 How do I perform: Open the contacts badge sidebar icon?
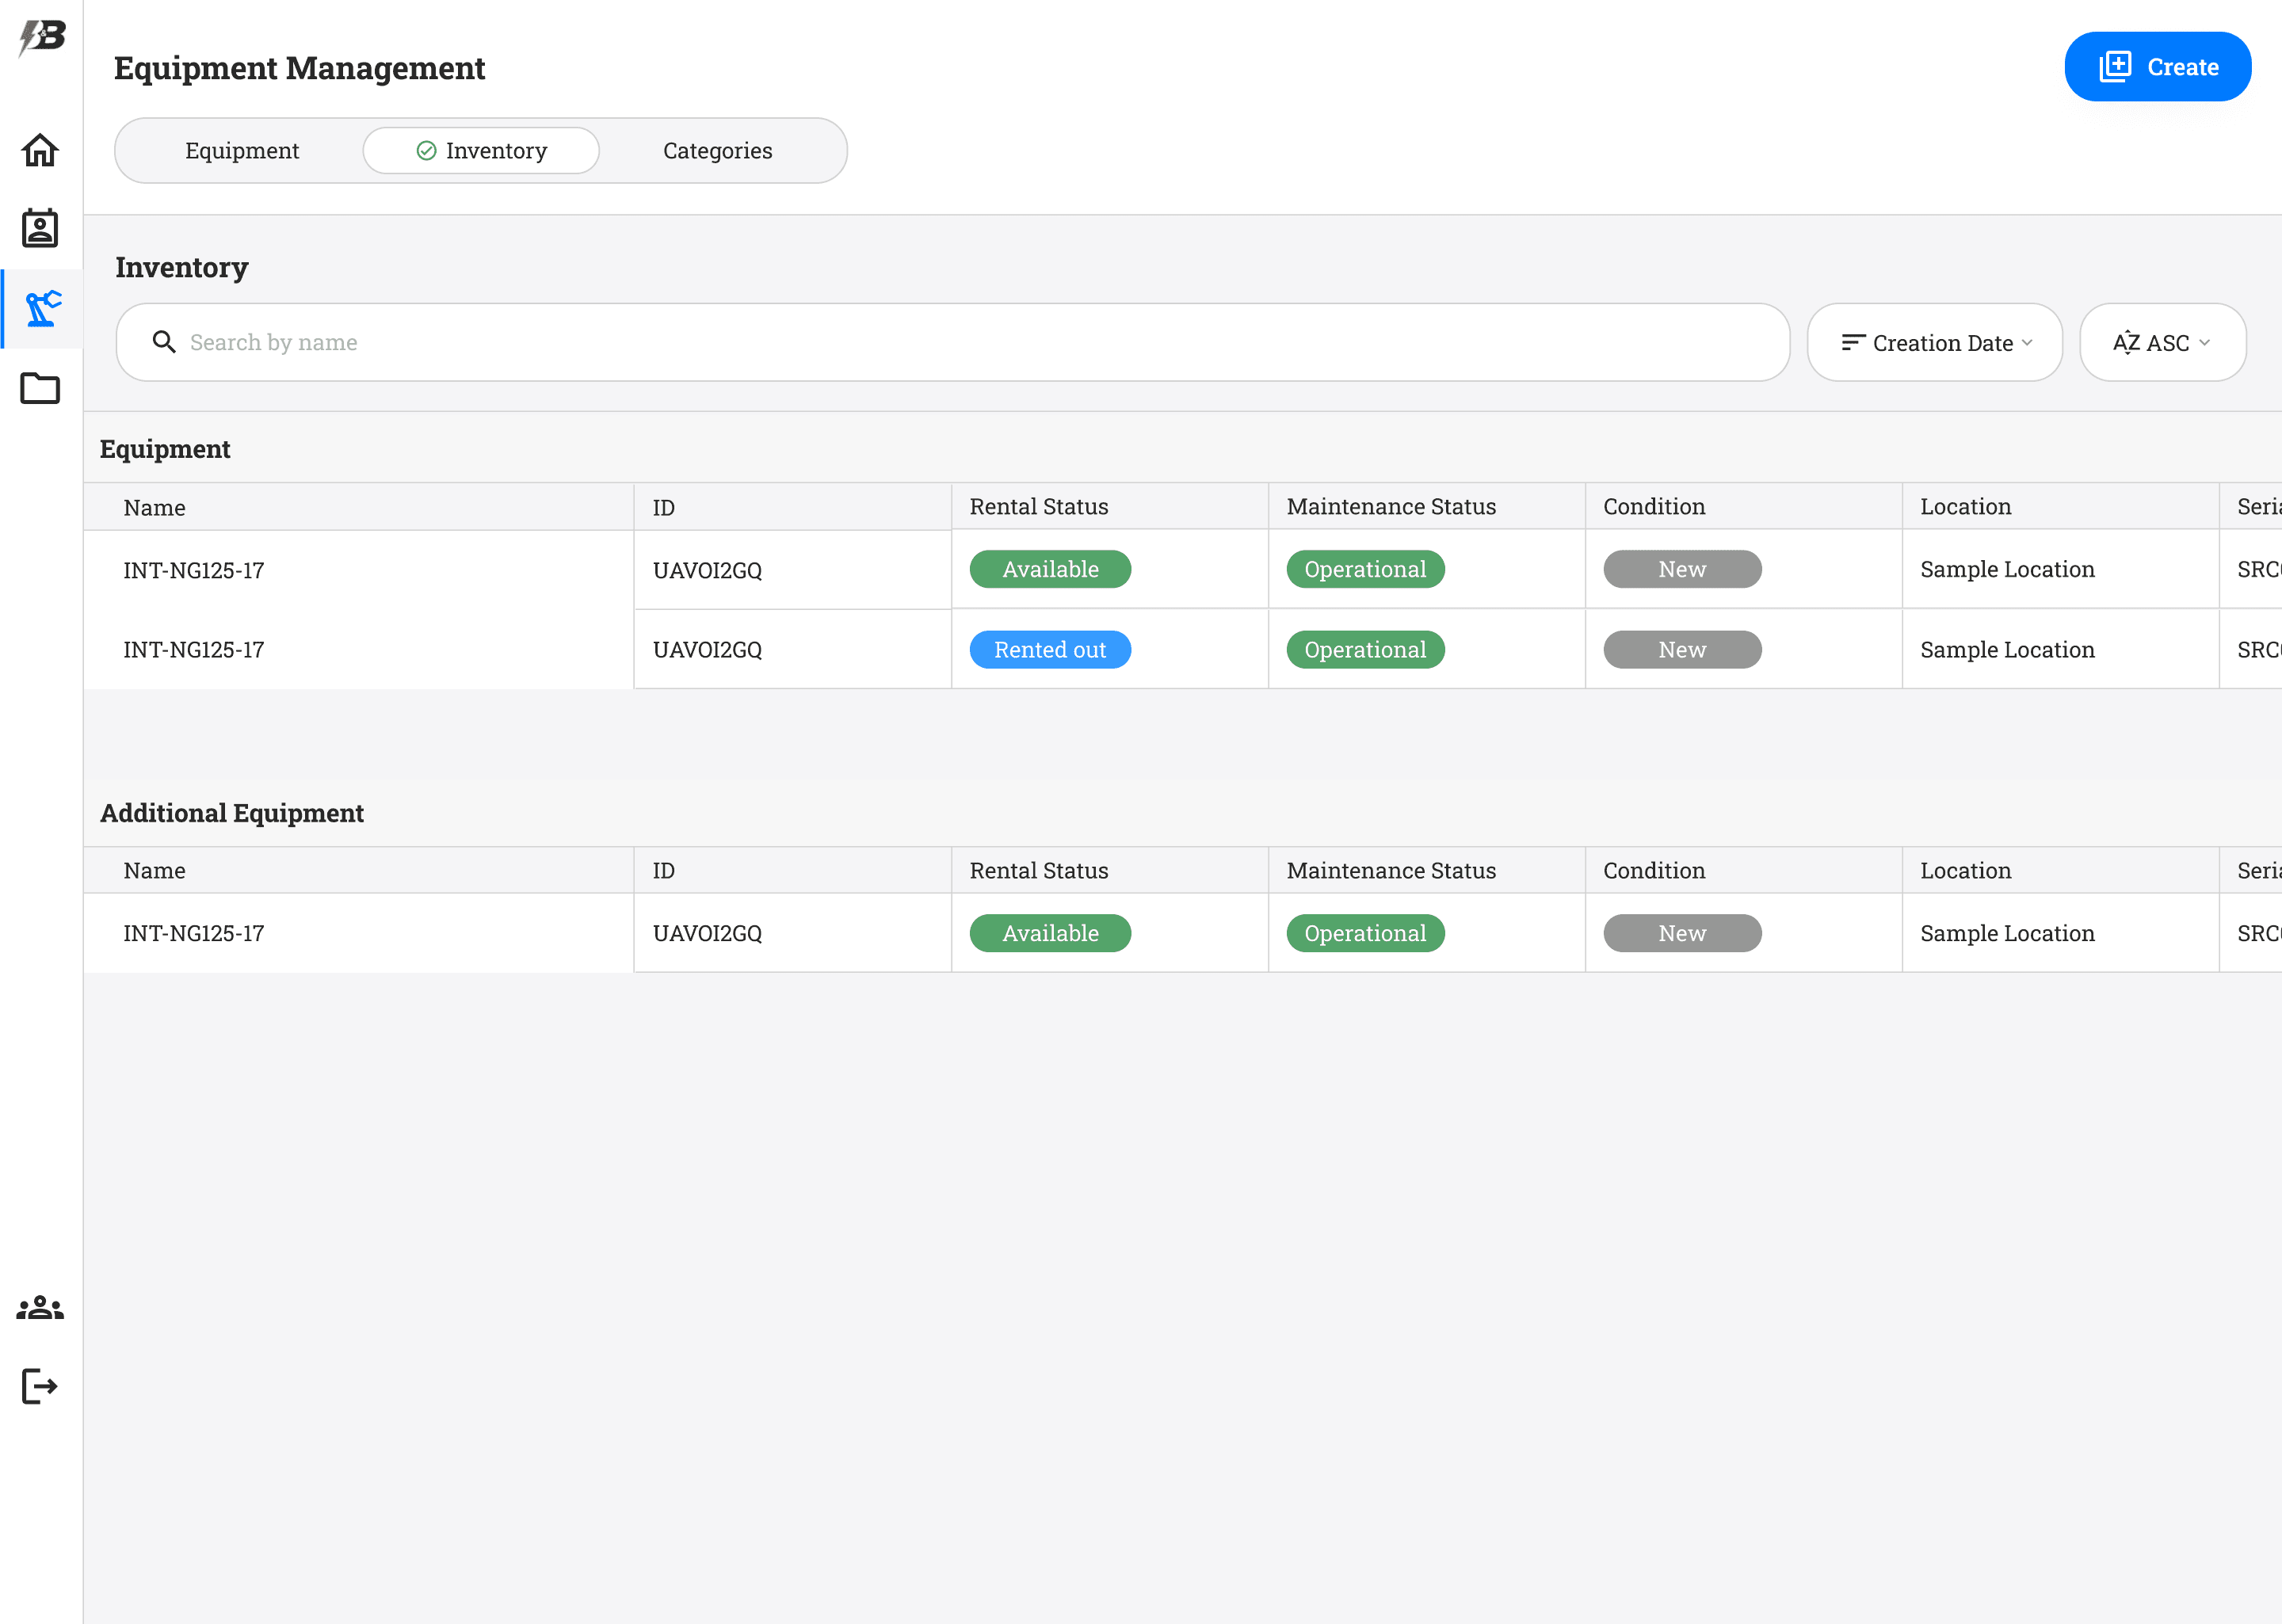tap(40, 229)
